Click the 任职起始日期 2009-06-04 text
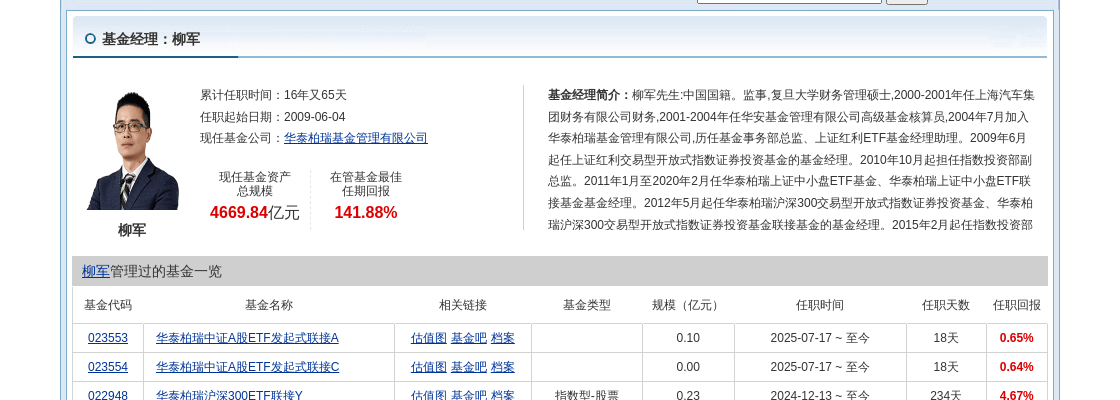Image resolution: width=1120 pixels, height=400 pixels. click(x=273, y=116)
